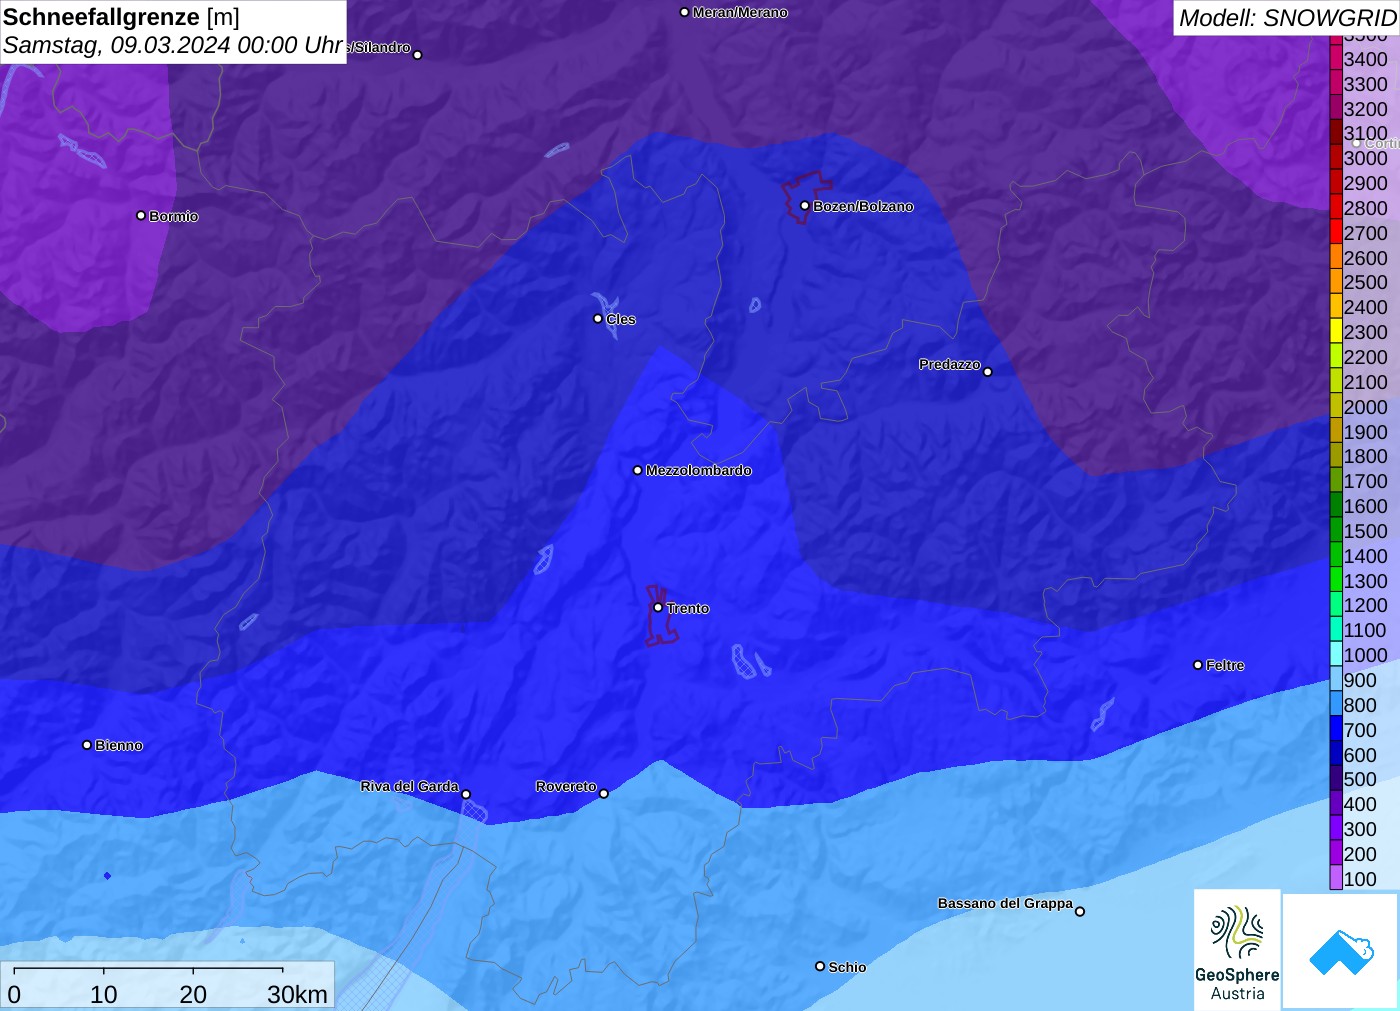Pick the legend color swatch for 2300
Screen dimensions: 1400x1011
[1336, 332]
